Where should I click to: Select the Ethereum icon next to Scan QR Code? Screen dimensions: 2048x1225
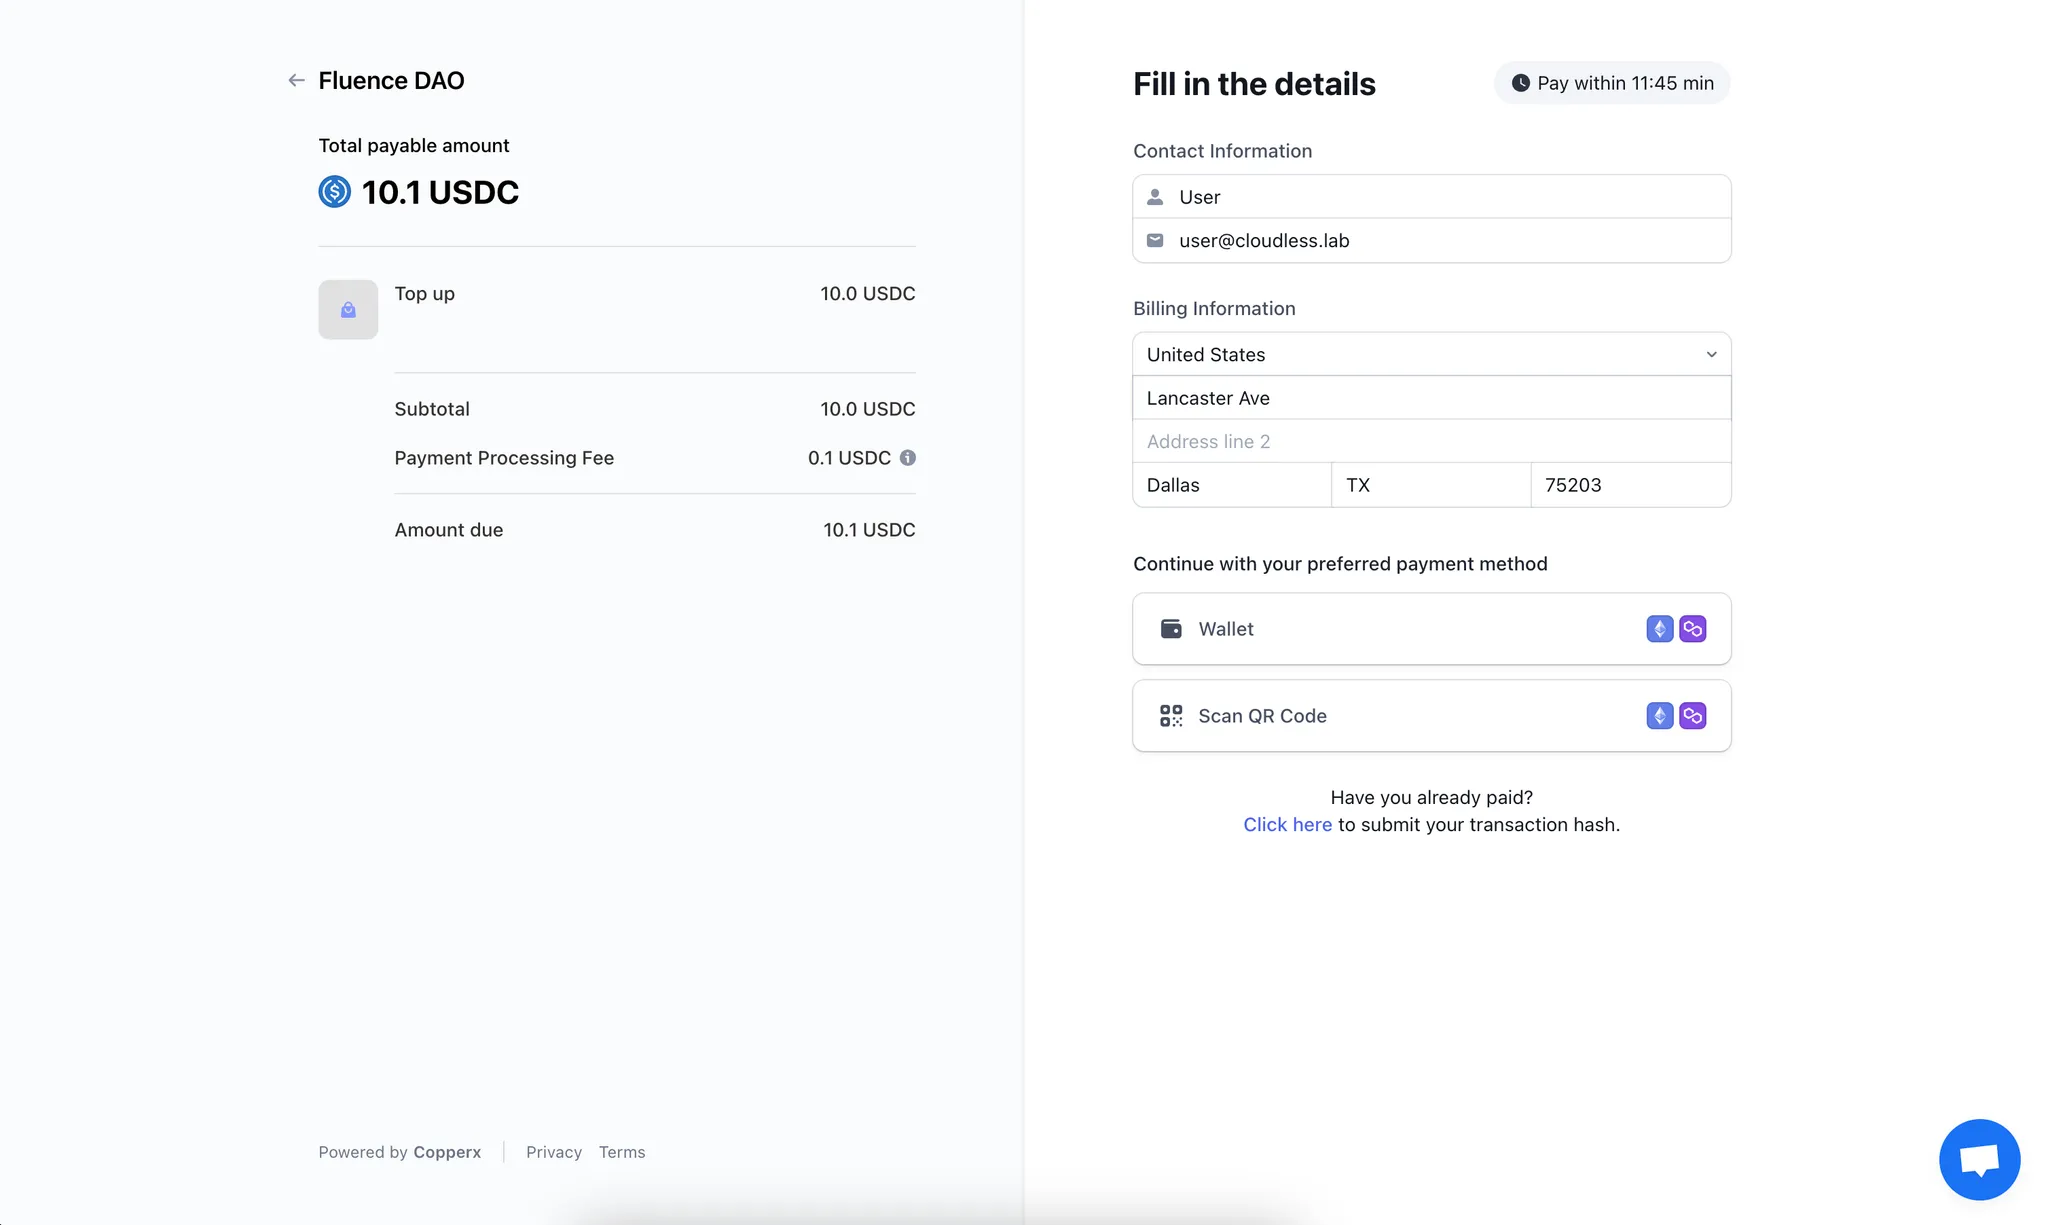[x=1658, y=716]
